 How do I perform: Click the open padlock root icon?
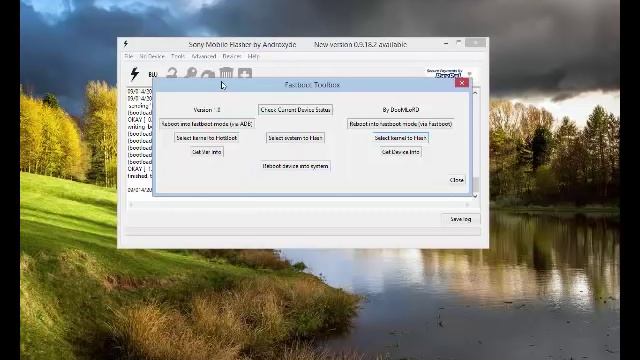pyautogui.click(x=172, y=73)
